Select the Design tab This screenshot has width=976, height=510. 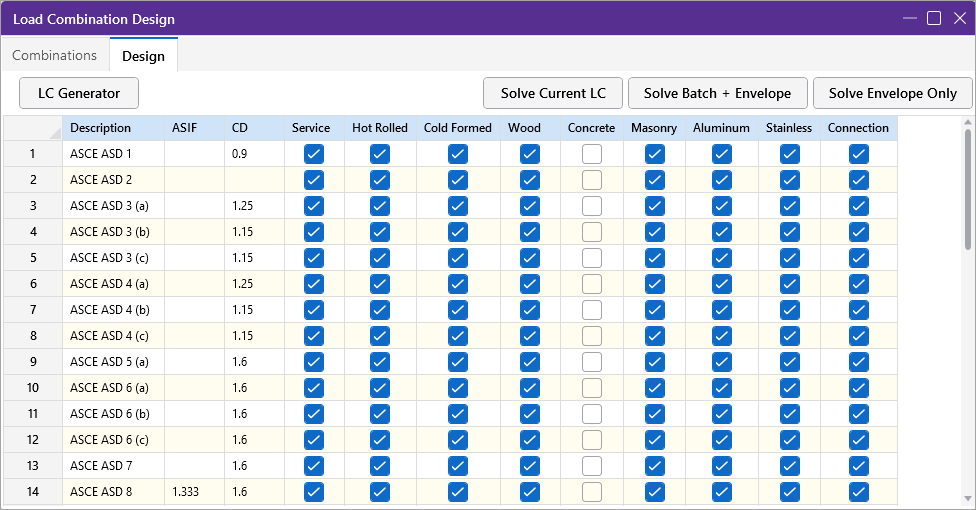pos(143,56)
